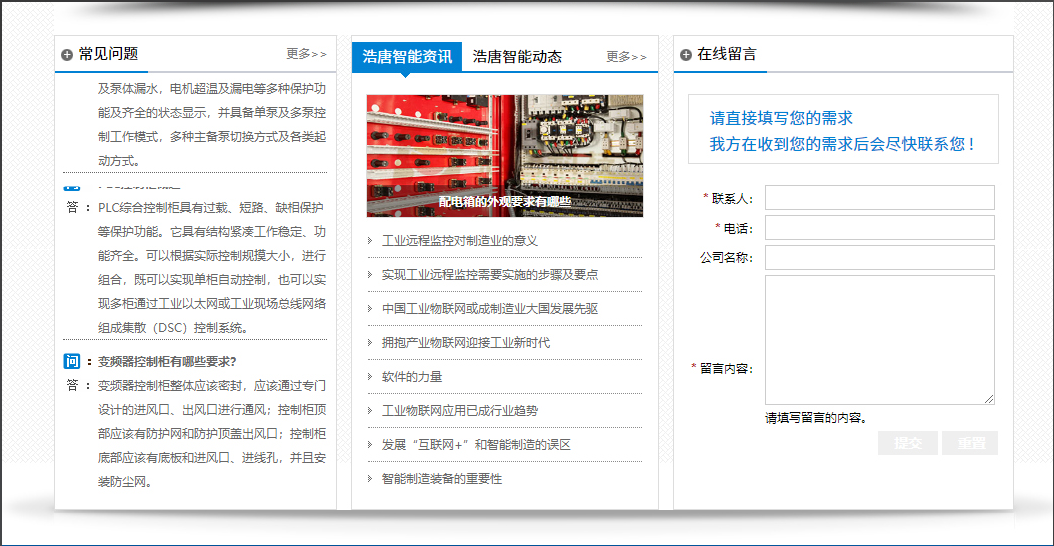Open 更多>> in the news panel

626,57
